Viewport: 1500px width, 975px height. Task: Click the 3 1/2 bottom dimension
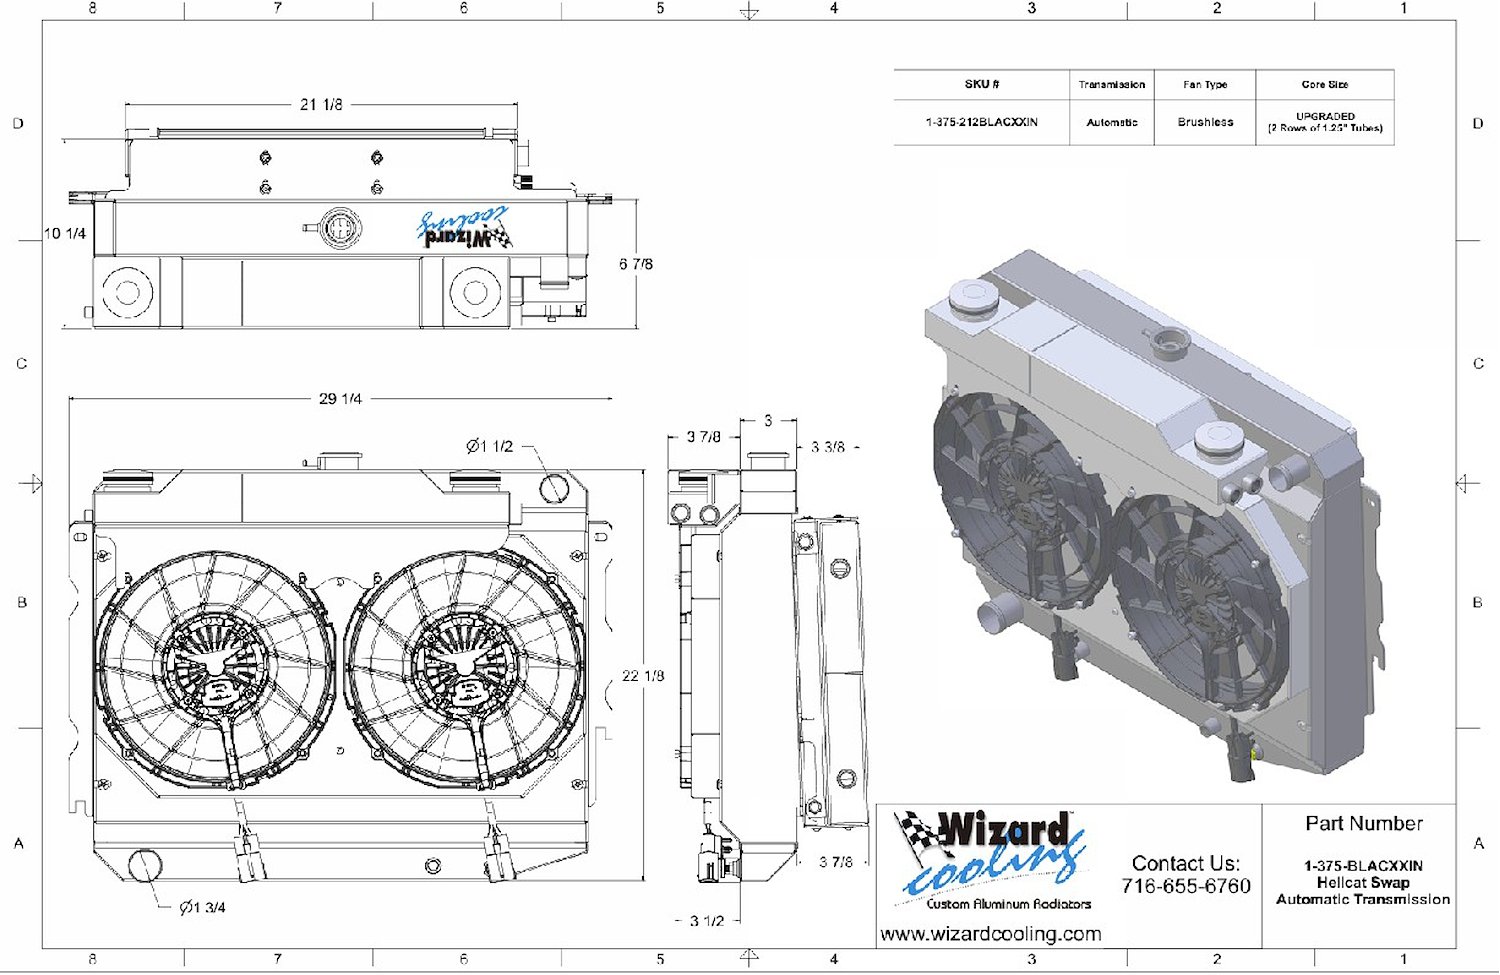(706, 920)
